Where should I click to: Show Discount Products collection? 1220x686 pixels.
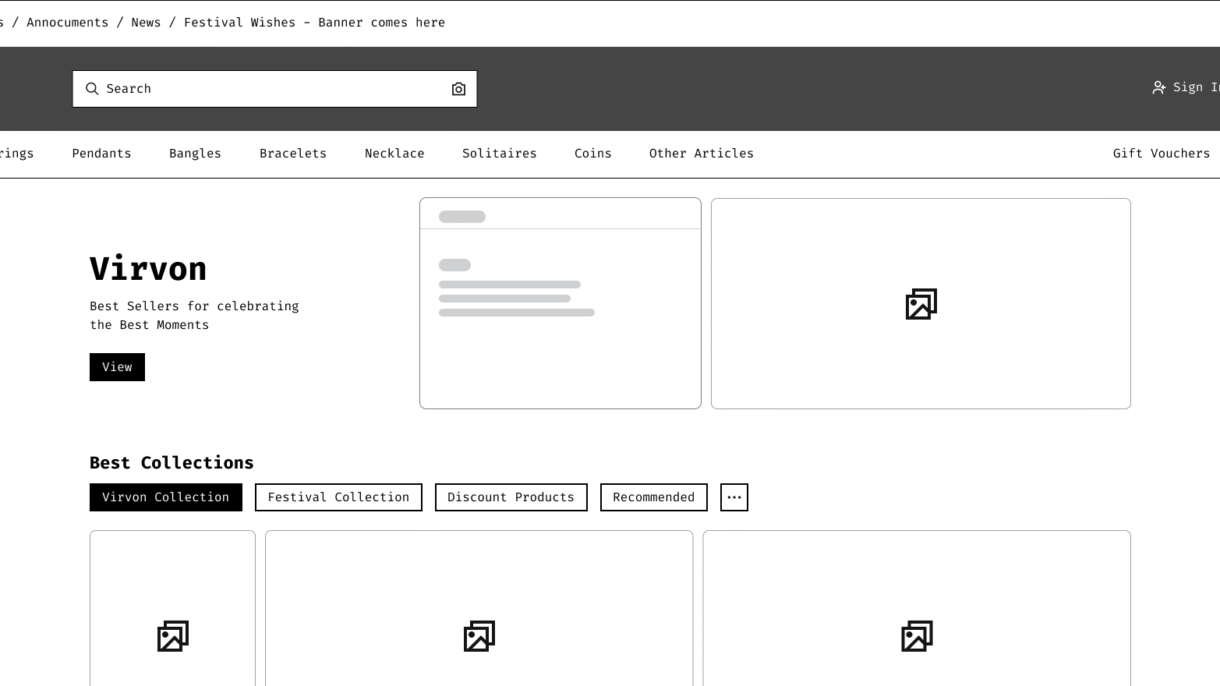coord(511,497)
